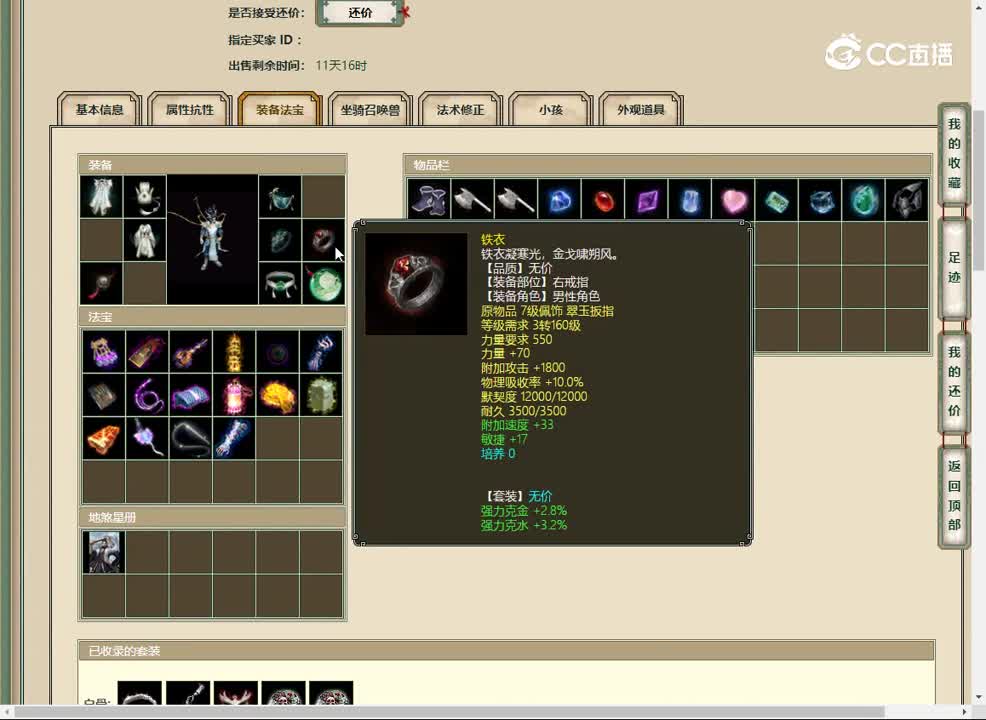Select the pink glowing lantern magic treasure
The image size is (986, 720).
click(x=234, y=395)
